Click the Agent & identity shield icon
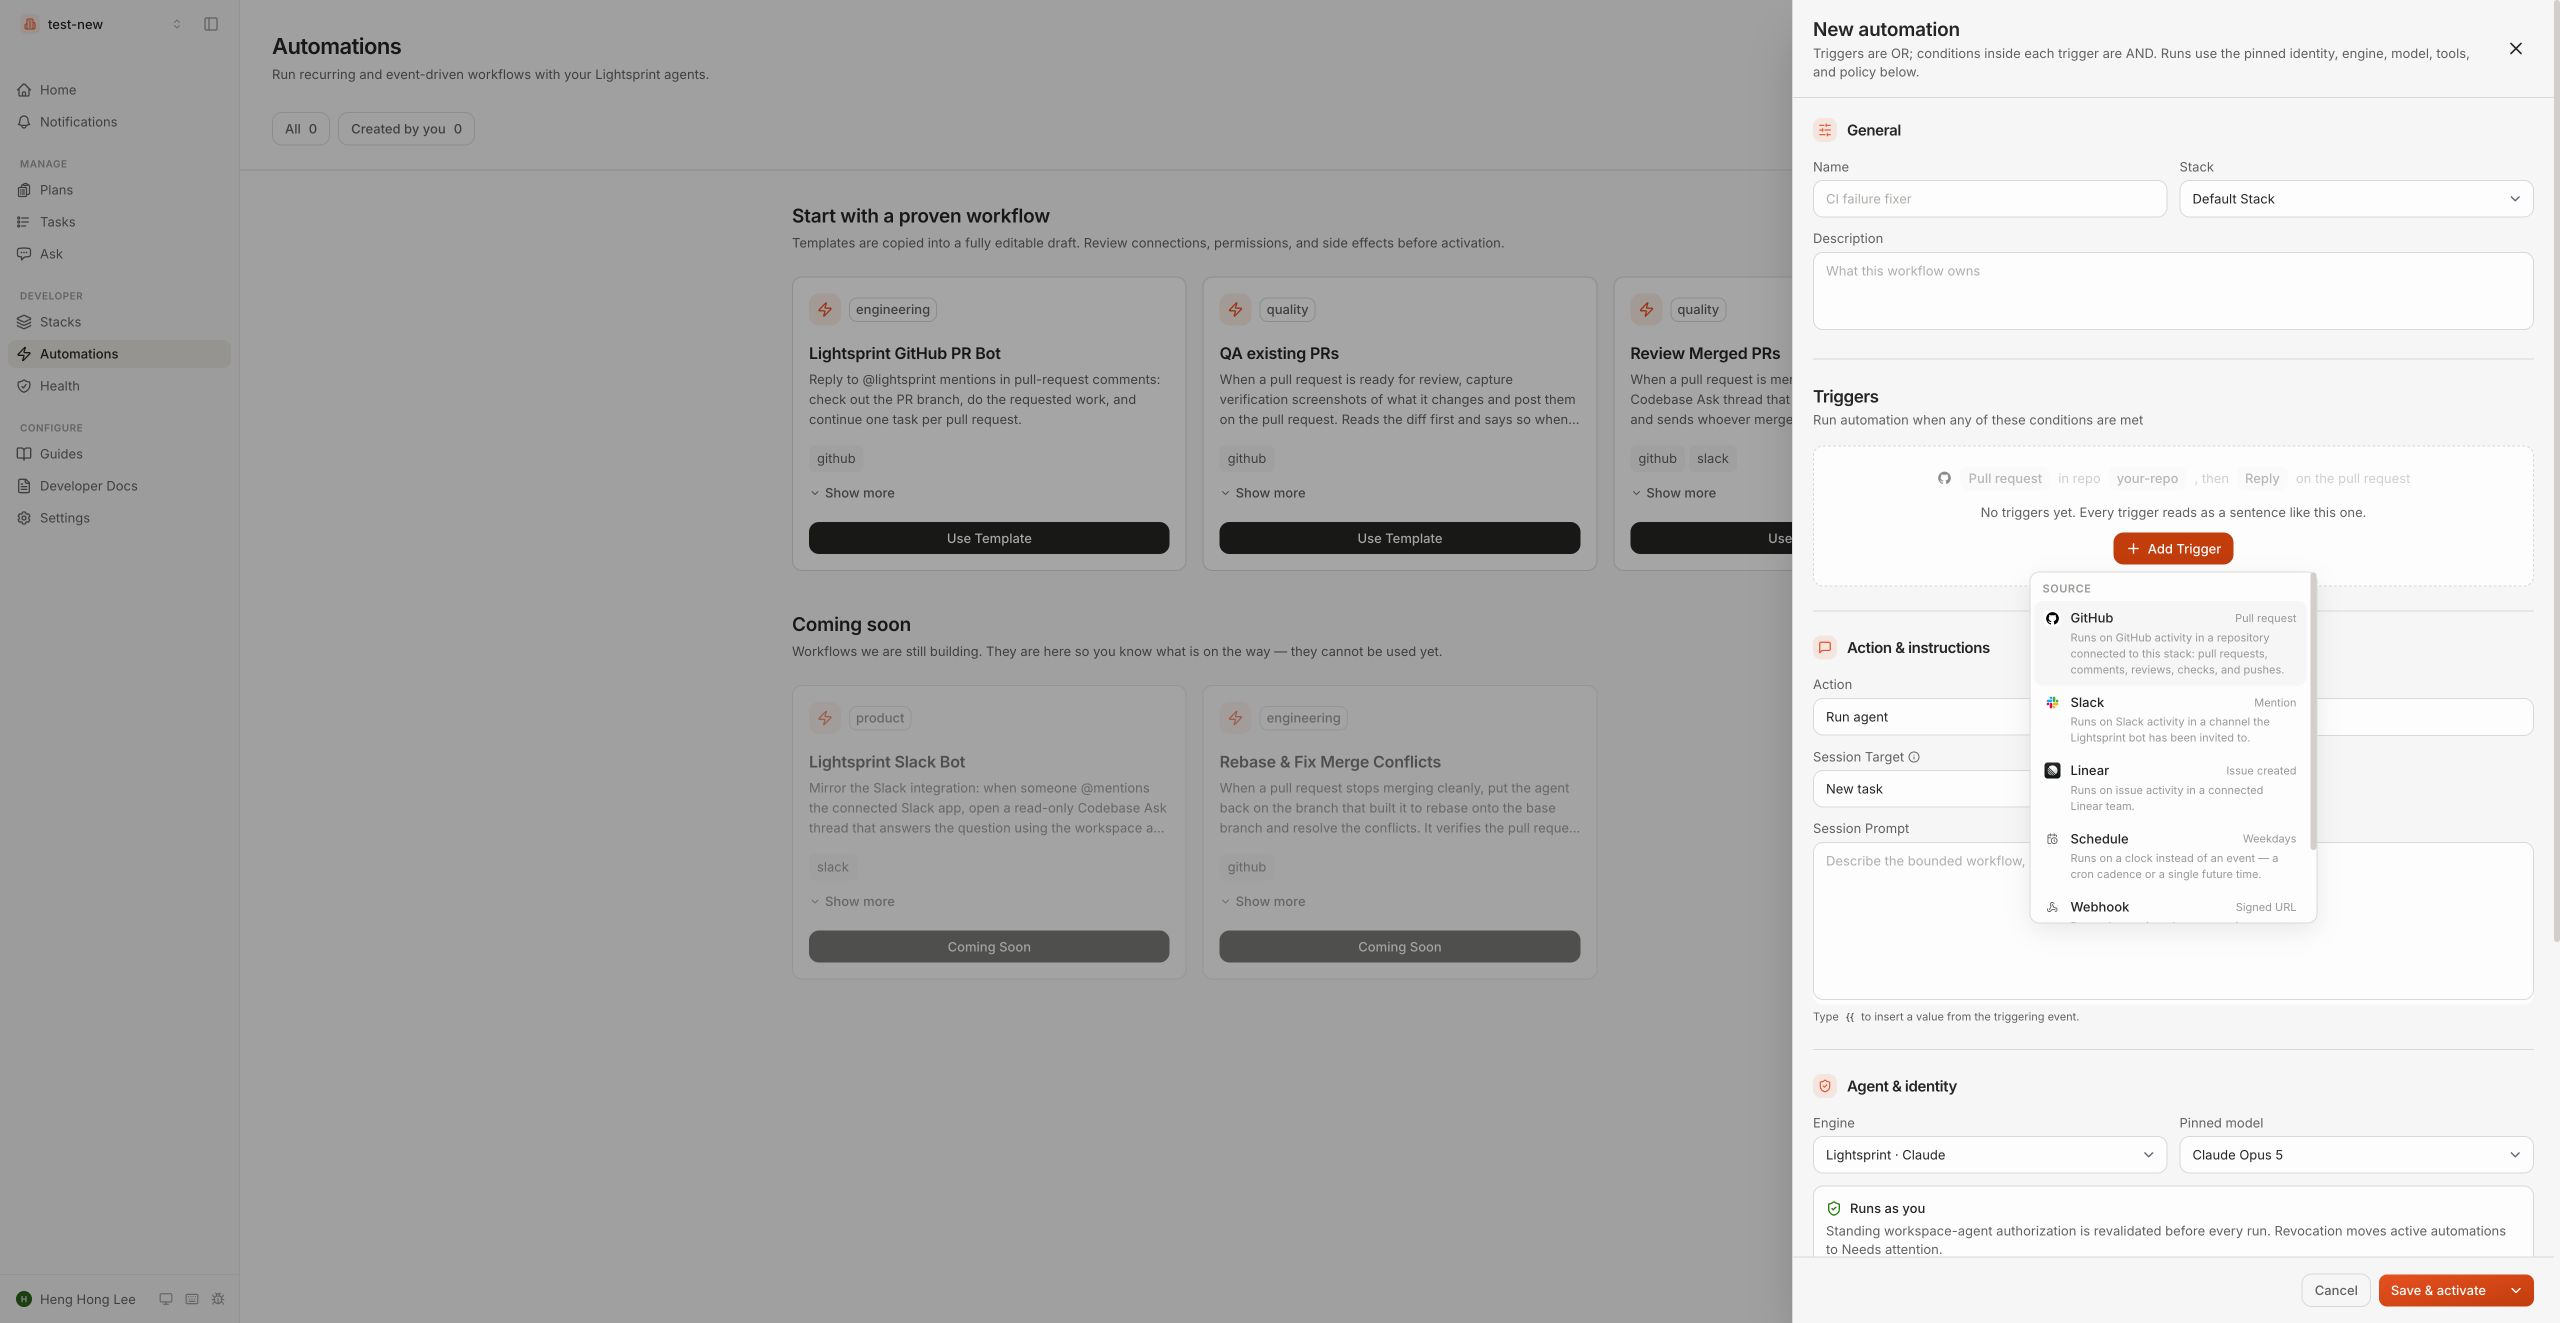2560x1323 pixels. point(1825,1086)
